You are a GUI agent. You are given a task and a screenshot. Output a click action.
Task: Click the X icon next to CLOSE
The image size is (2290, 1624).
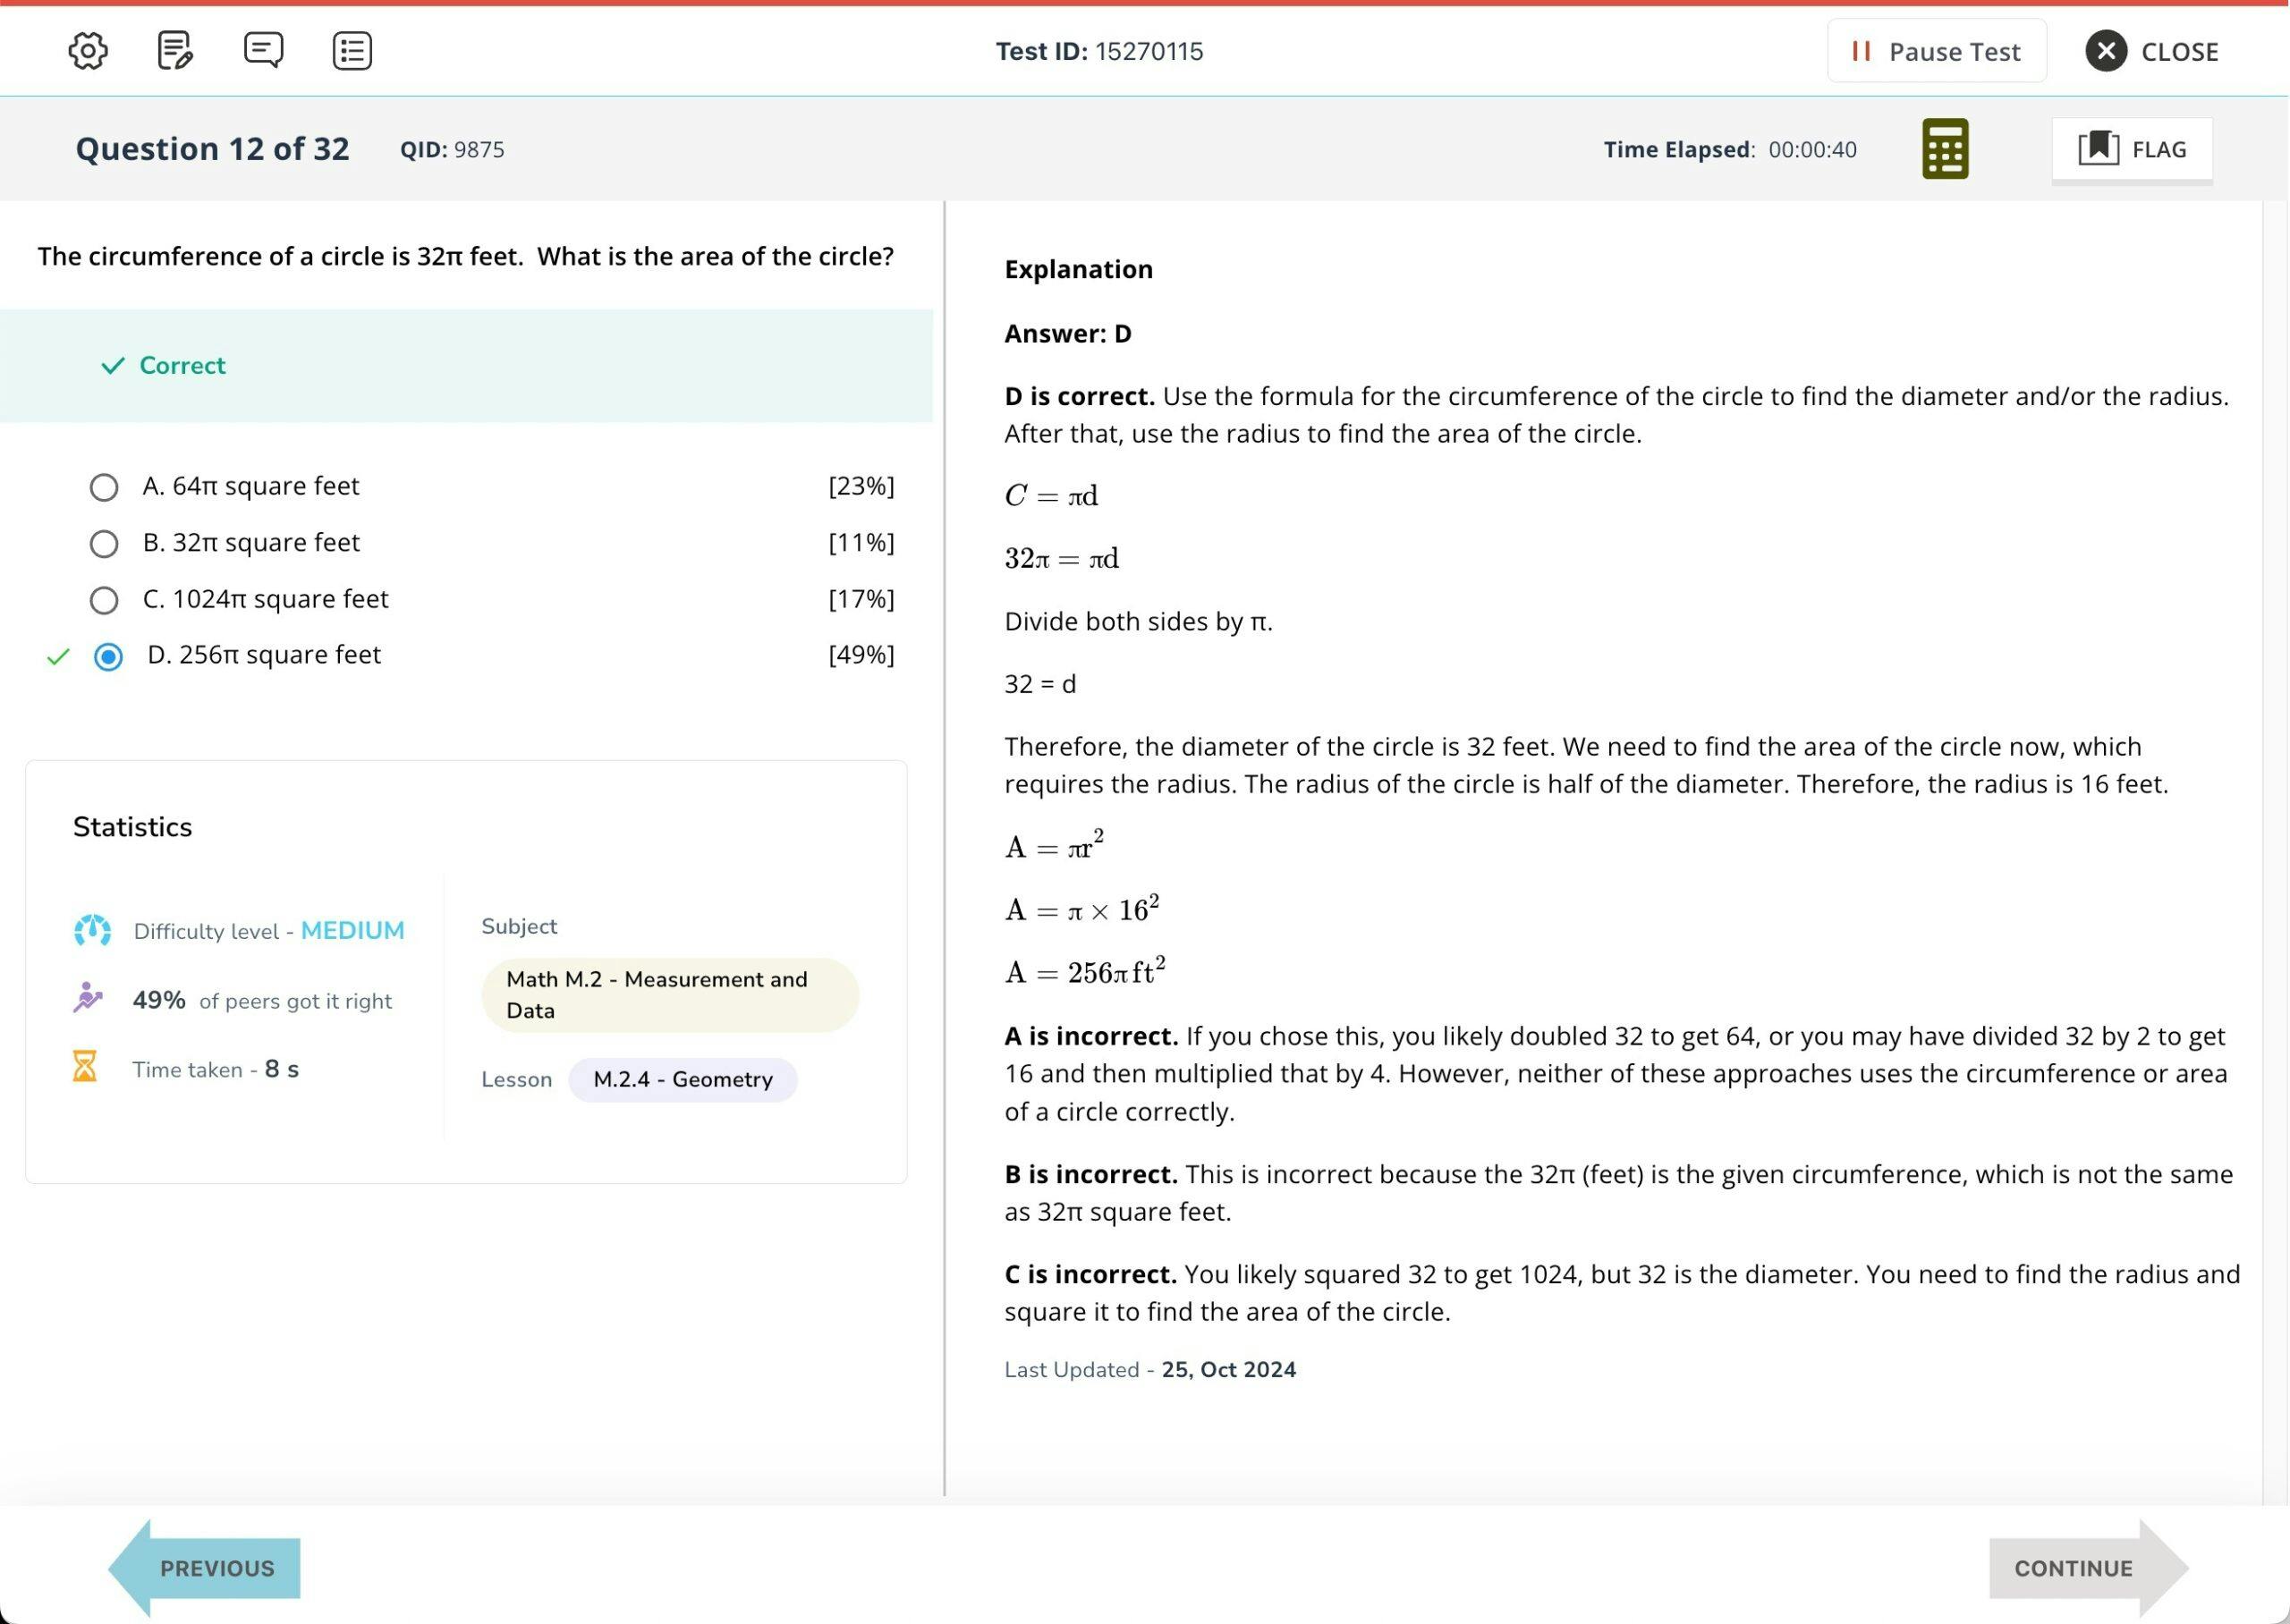pyautogui.click(x=2106, y=50)
